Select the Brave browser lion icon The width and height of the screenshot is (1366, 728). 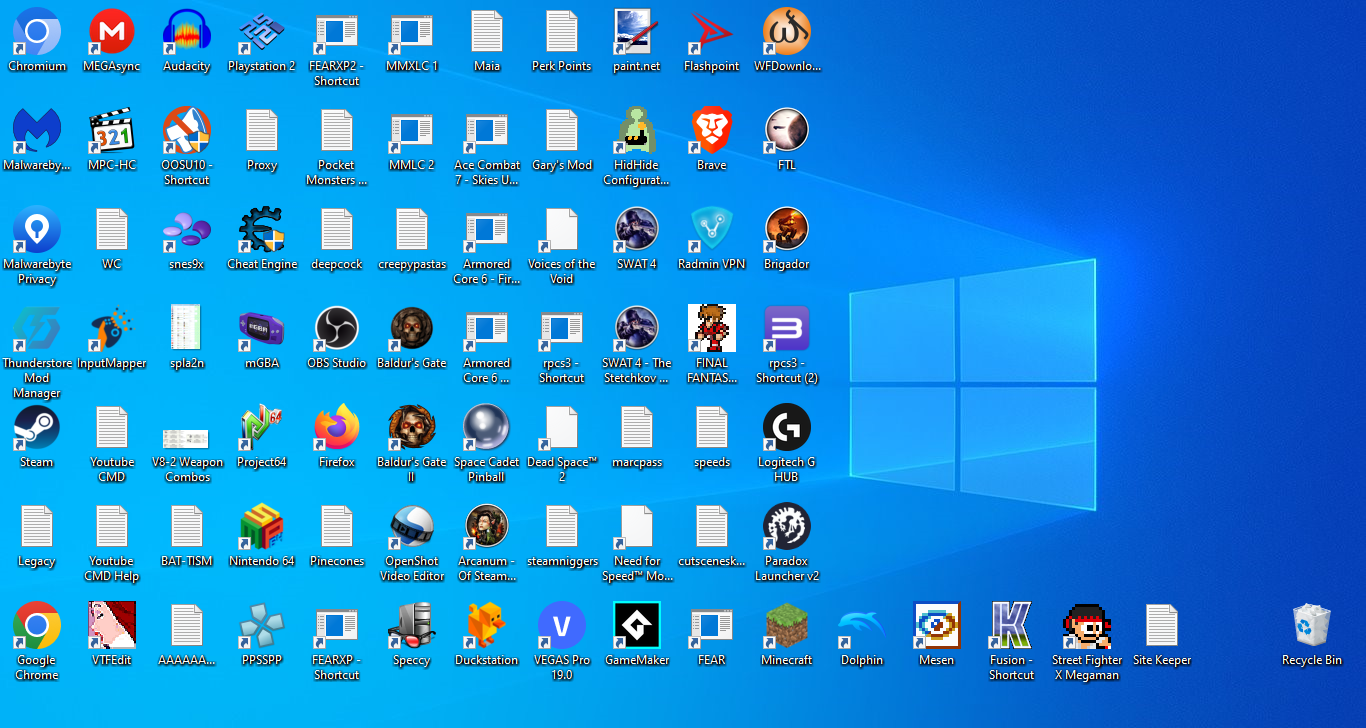pyautogui.click(x=712, y=131)
